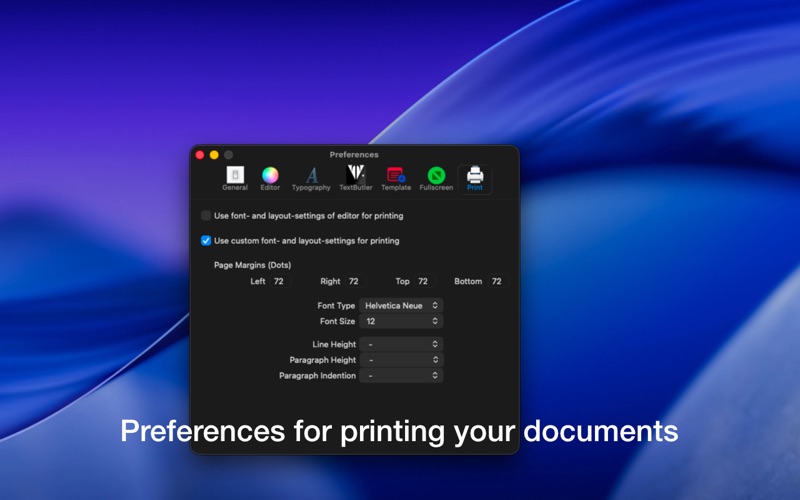This screenshot has width=800, height=500.
Task: Open Fullscreen preferences
Action: coord(436,179)
